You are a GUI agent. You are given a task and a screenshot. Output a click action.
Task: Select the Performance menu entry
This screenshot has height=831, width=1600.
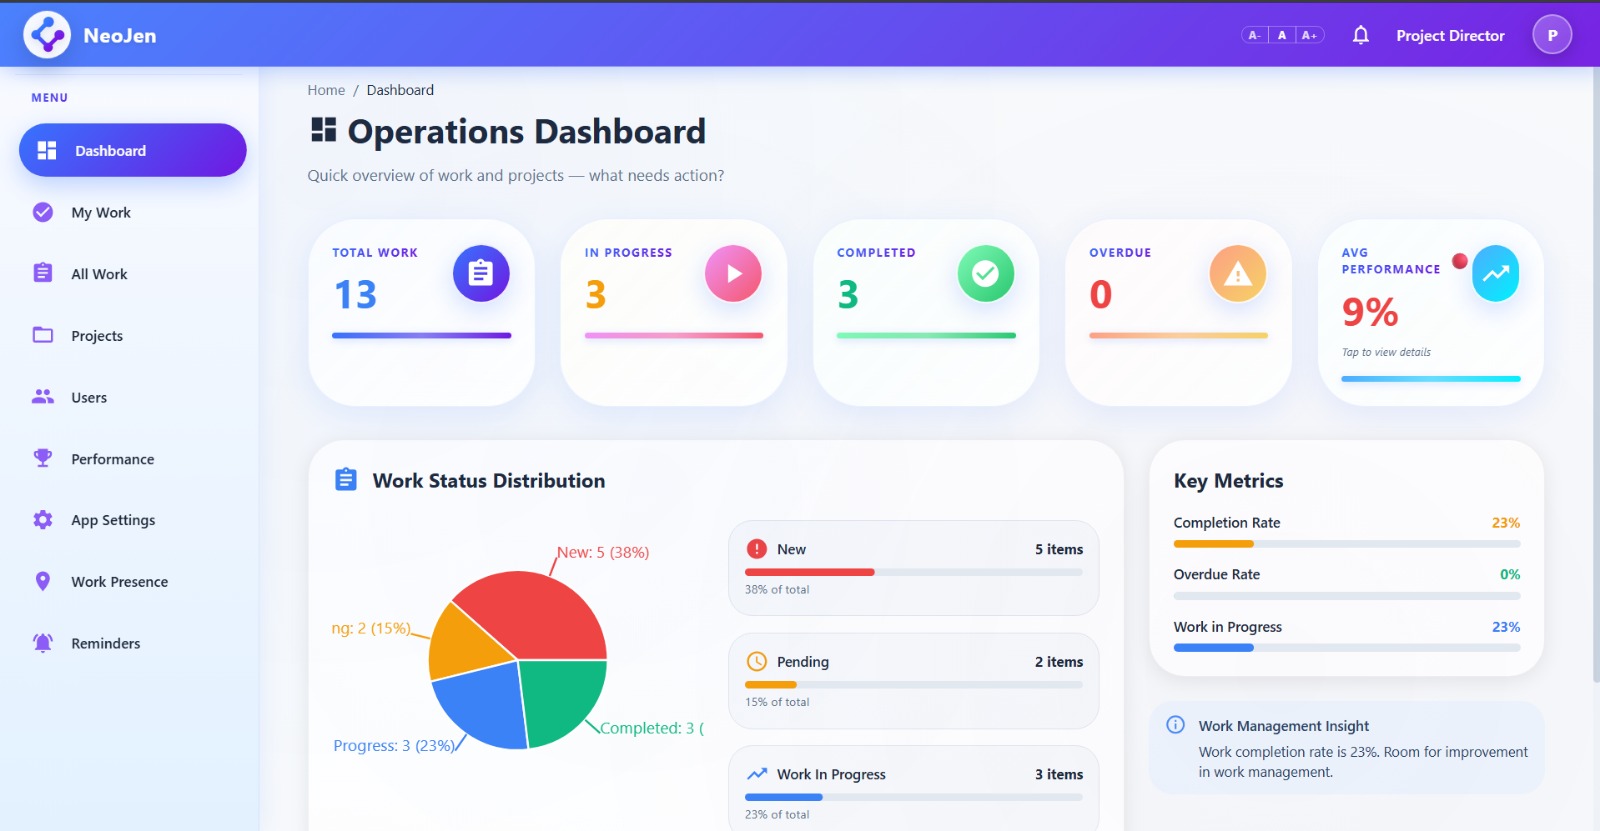coord(132,458)
